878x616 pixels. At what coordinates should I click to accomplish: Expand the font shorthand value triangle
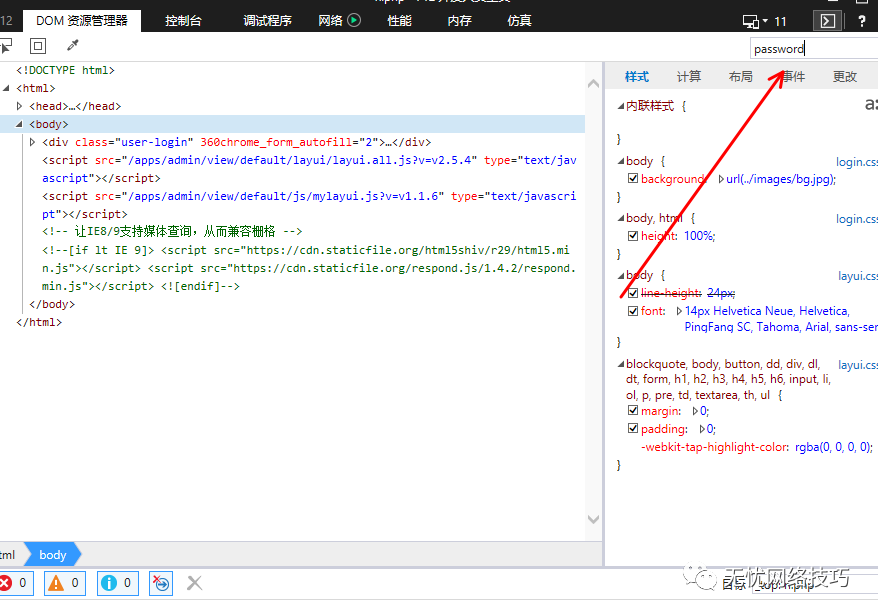[679, 311]
